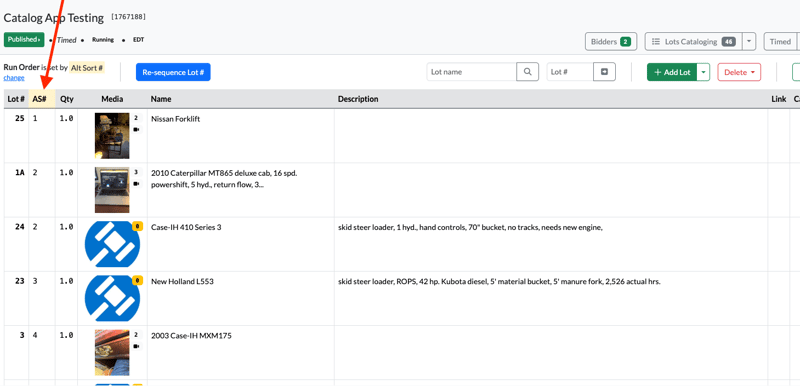
Task: Click the yellow 0 media badge on Case-IH 410 row
Action: tap(137, 226)
